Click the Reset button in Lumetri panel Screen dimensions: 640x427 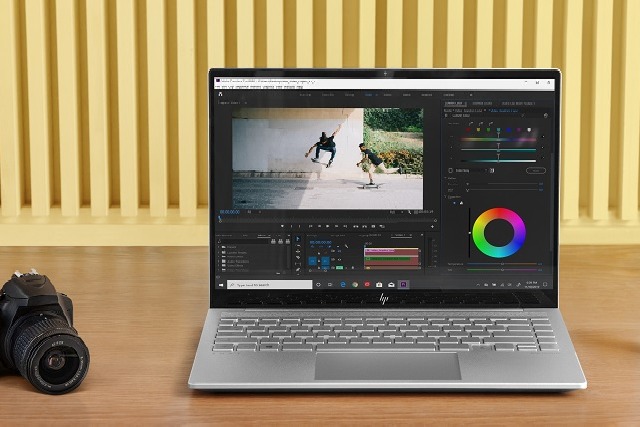(x=535, y=170)
